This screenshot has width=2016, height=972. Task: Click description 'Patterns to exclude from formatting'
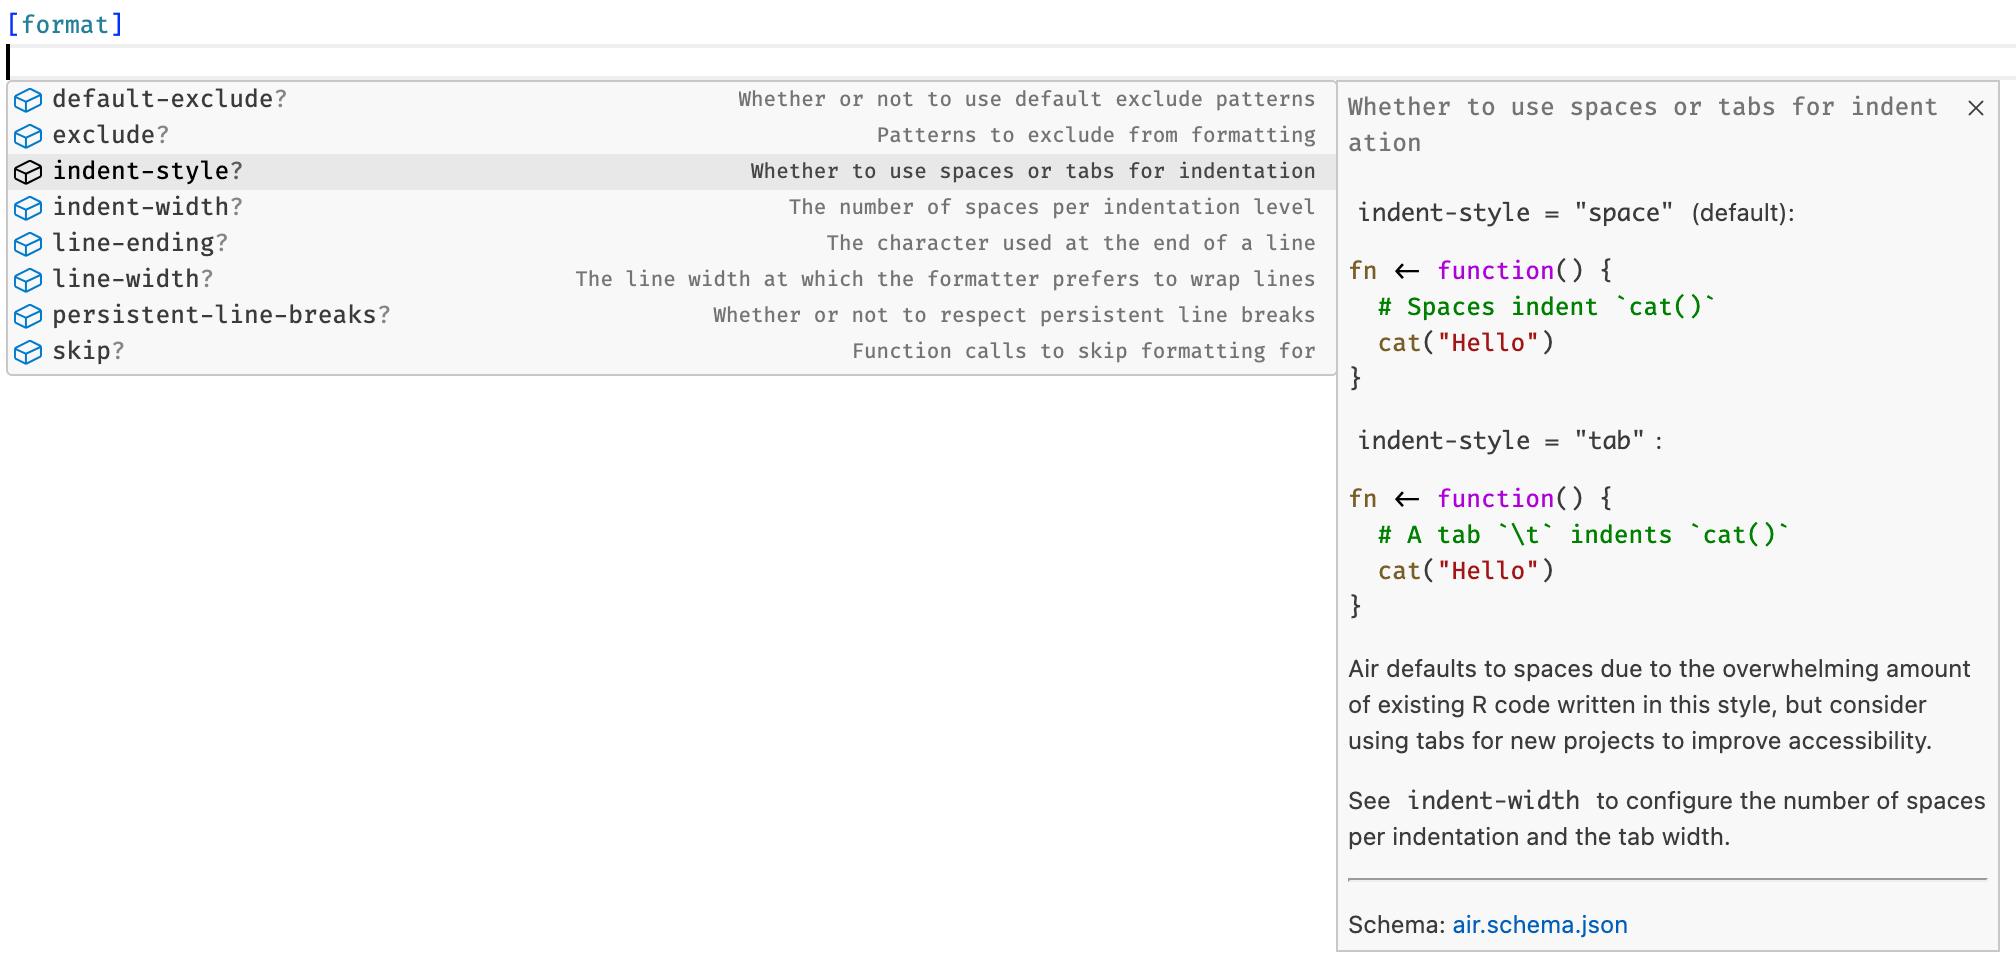pos(1096,135)
